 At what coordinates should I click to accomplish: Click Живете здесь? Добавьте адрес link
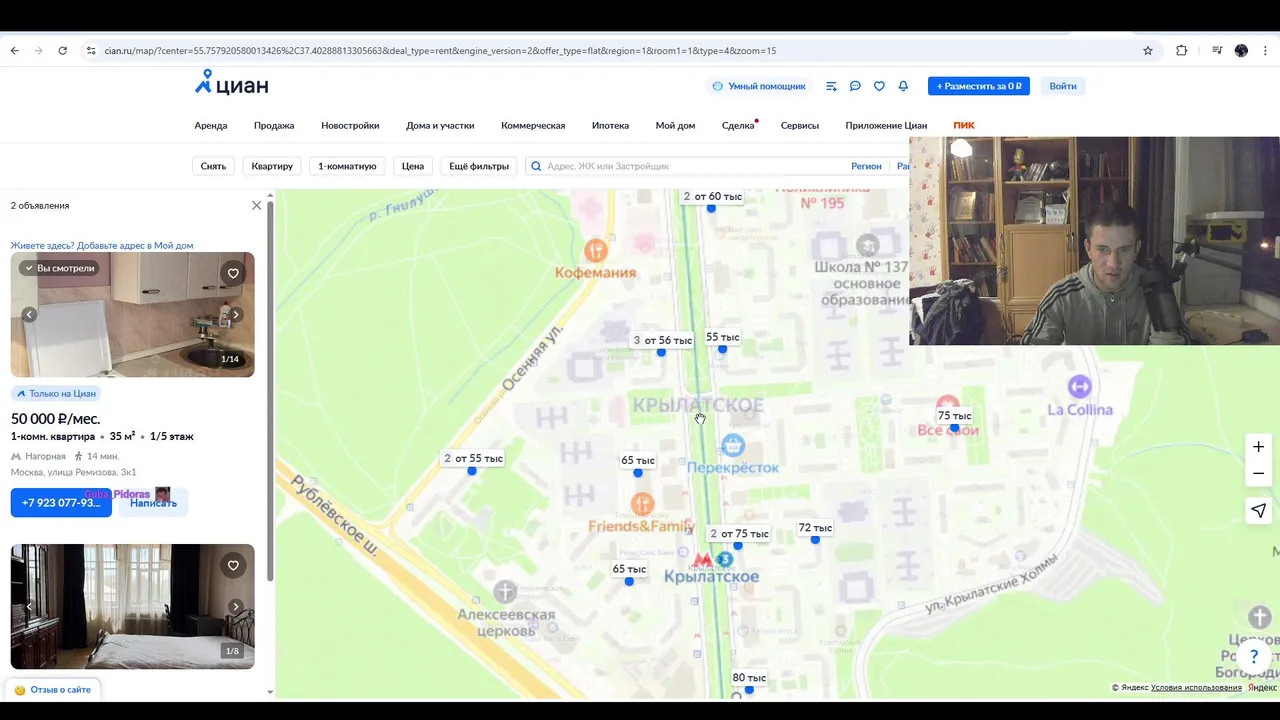(102, 245)
